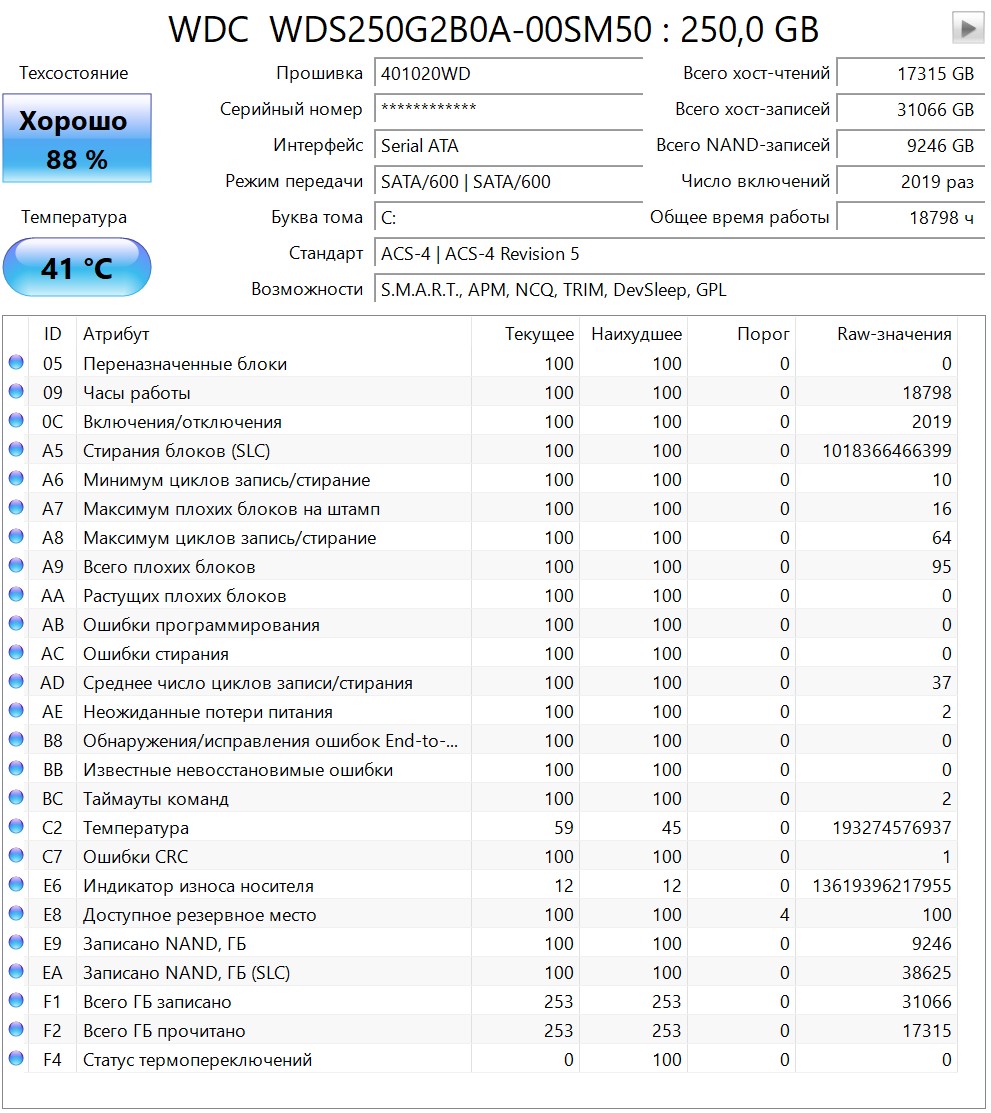The image size is (991, 1113).
Task: Click status icon of F1 Всего ГБ записано
Action: point(16,1001)
